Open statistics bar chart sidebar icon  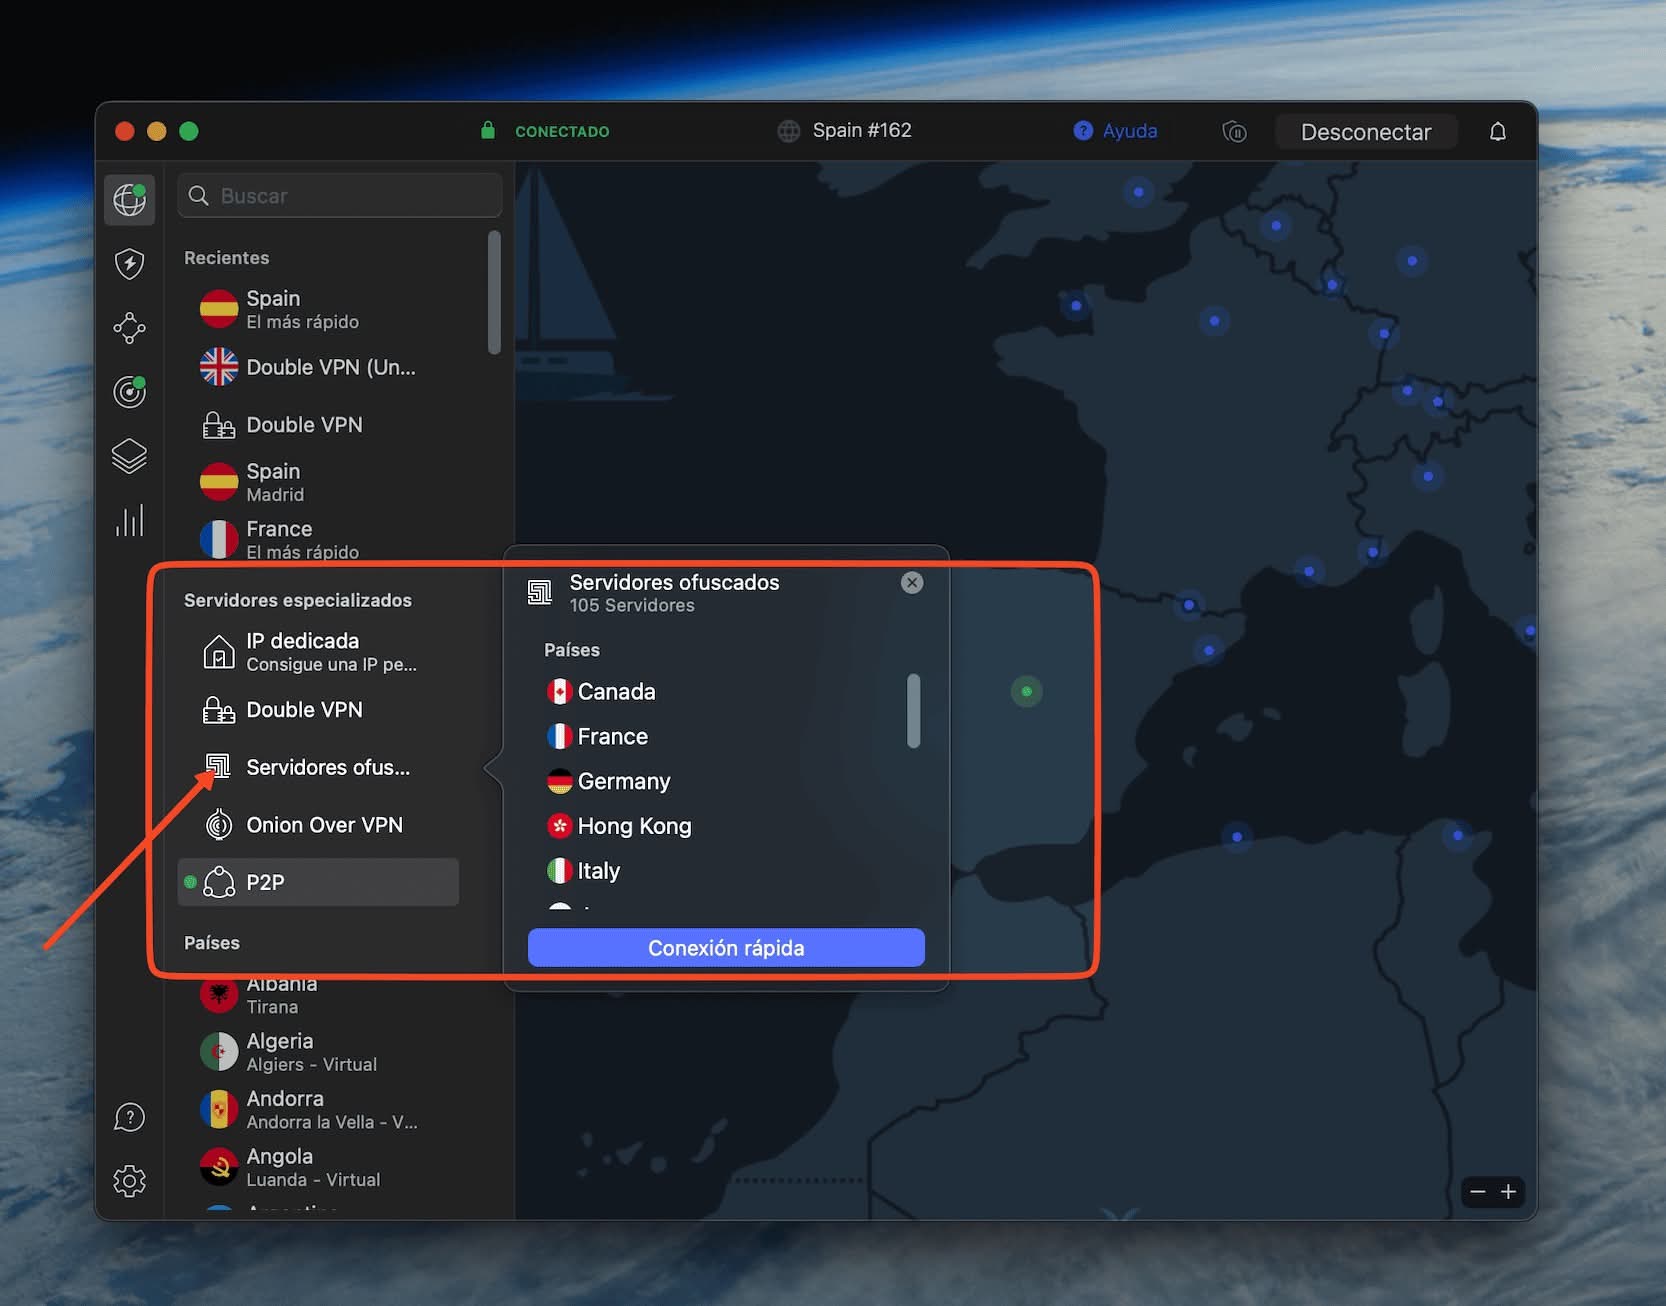click(129, 520)
